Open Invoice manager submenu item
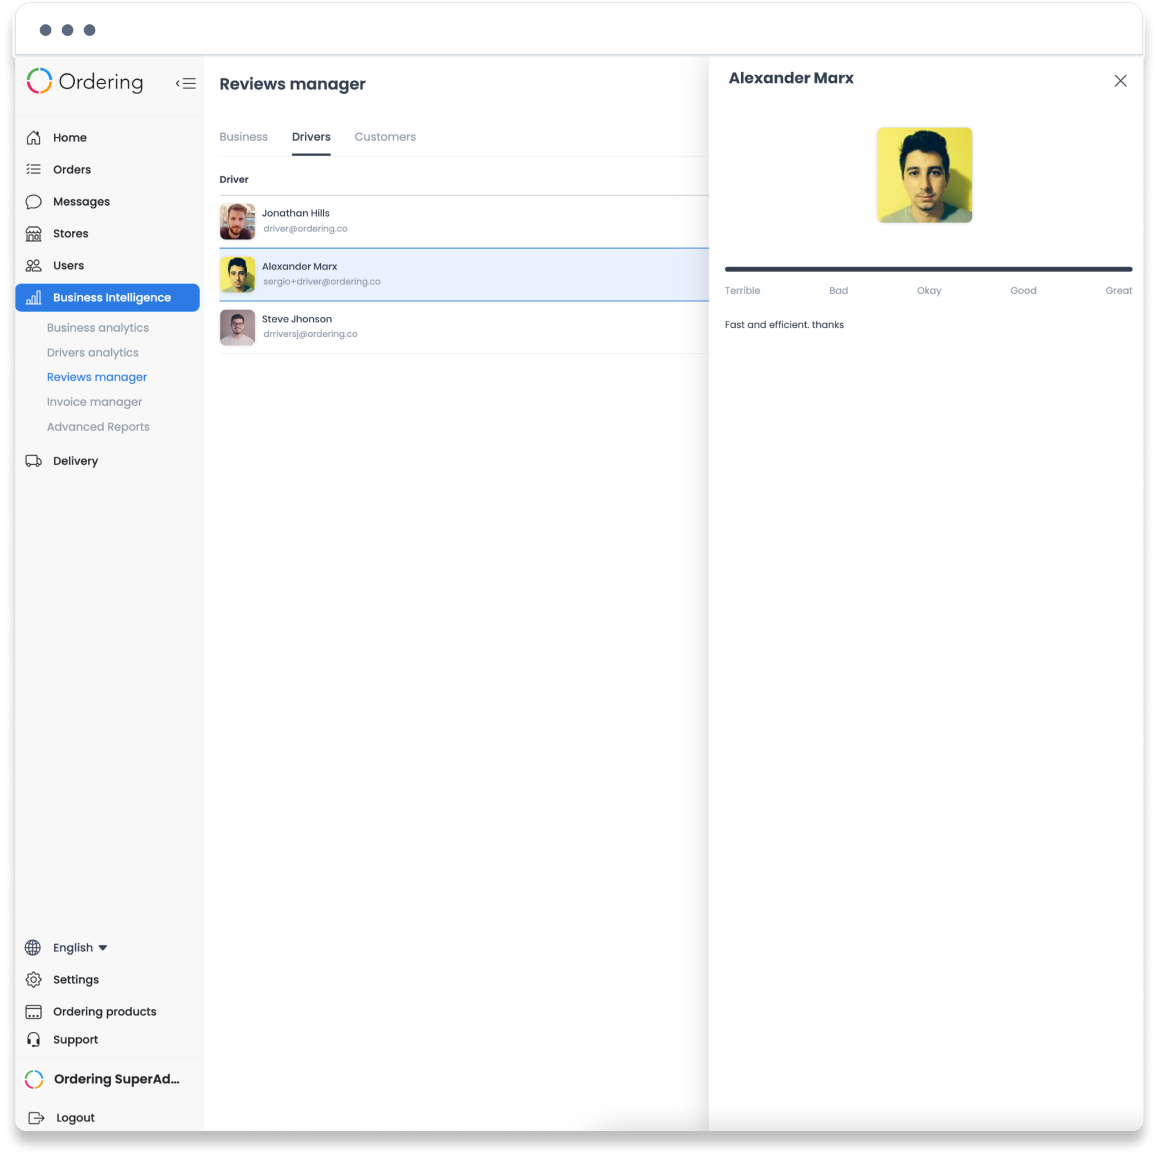The width and height of the screenshot is (1158, 1155). [95, 402]
